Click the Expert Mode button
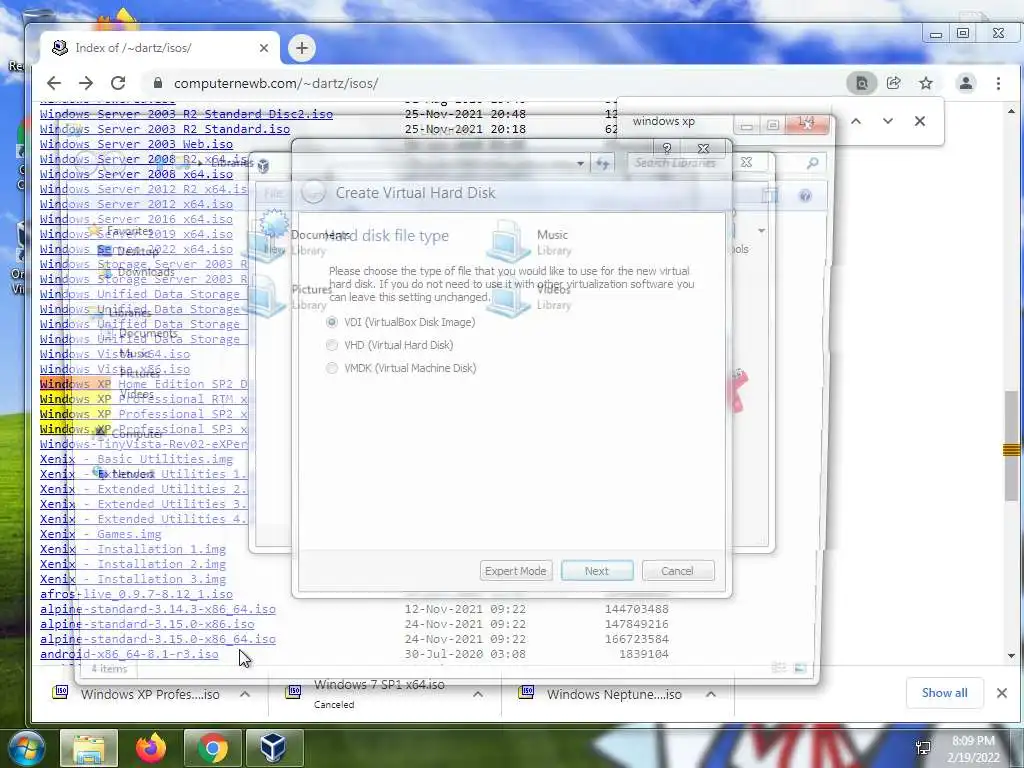The width and height of the screenshot is (1024, 768). coord(516,571)
